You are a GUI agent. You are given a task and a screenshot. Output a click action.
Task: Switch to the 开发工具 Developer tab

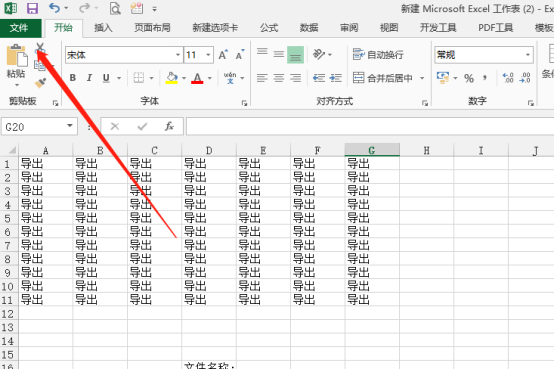[438, 28]
